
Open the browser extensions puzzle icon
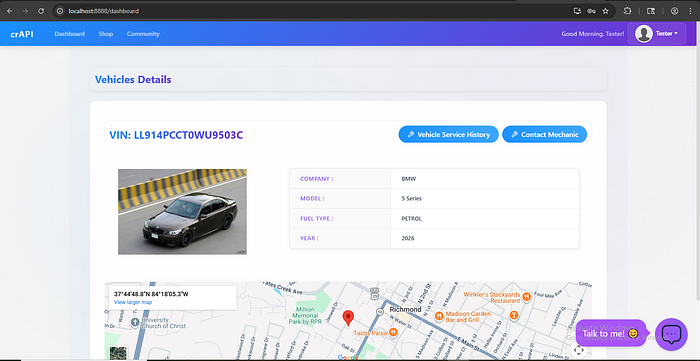pos(627,11)
